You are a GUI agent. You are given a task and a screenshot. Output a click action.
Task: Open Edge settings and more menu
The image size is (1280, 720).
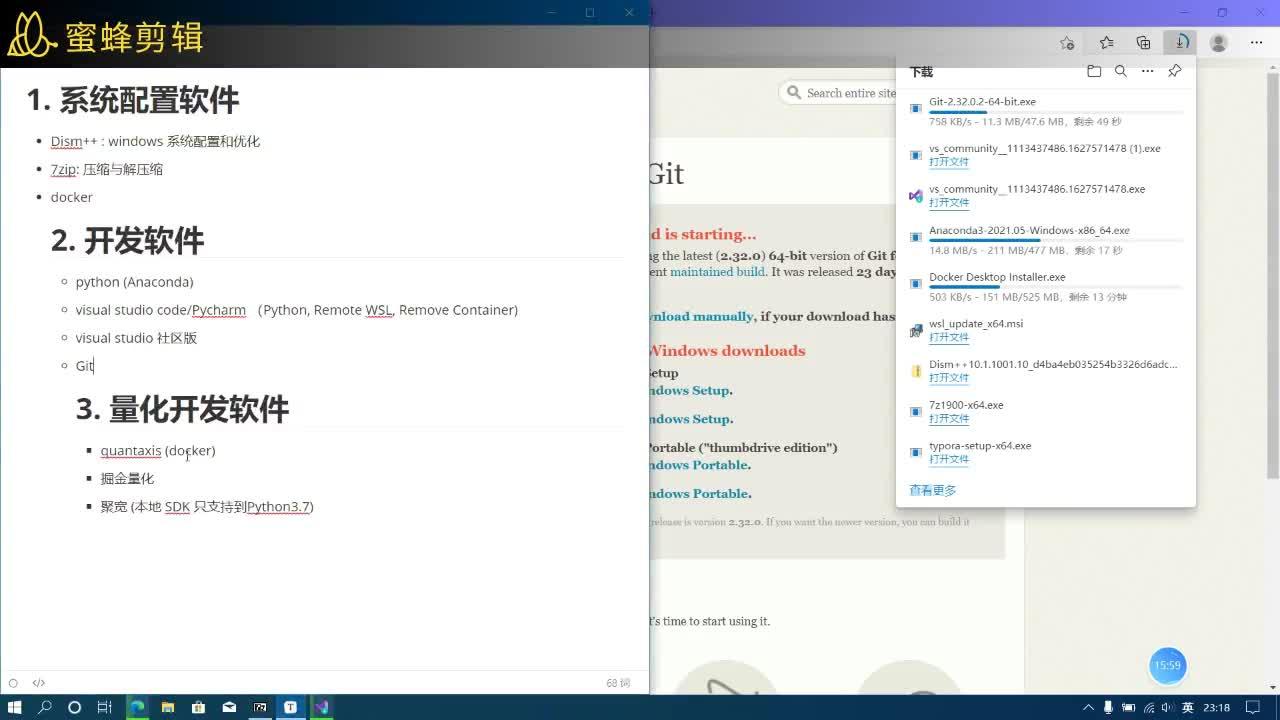click(1256, 43)
